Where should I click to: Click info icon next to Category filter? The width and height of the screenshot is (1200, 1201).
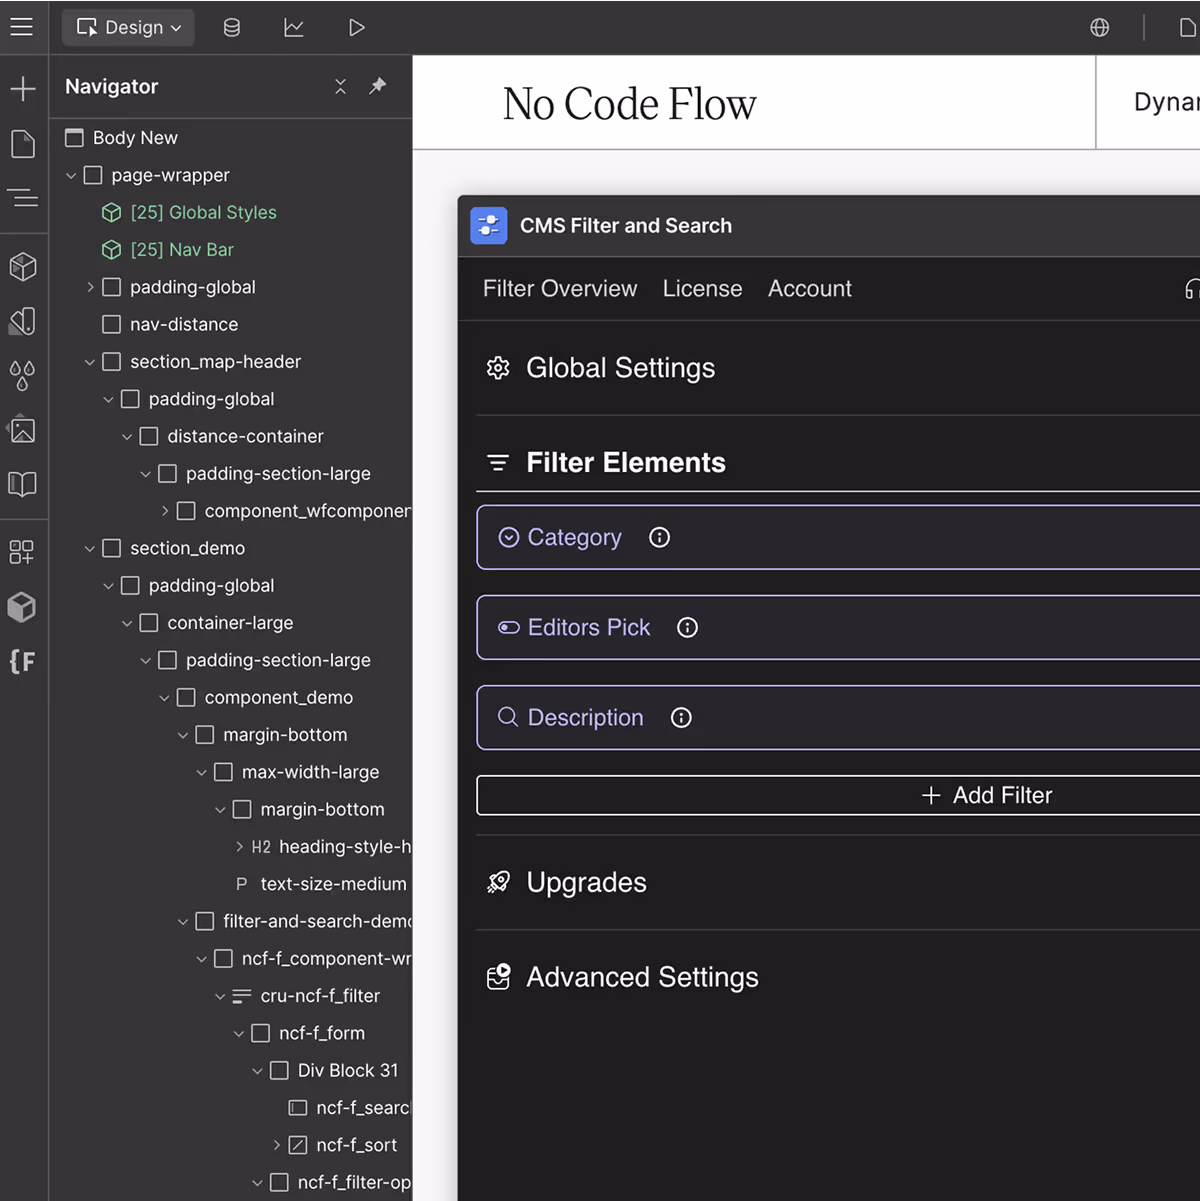tap(660, 538)
